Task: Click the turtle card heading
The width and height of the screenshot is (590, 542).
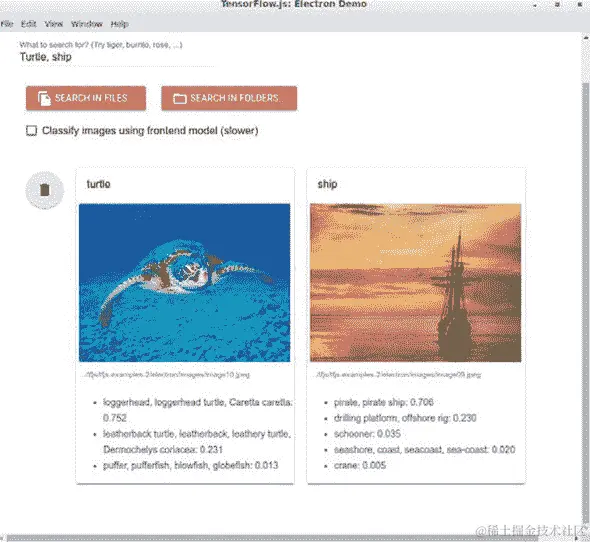Action: pyautogui.click(x=99, y=184)
